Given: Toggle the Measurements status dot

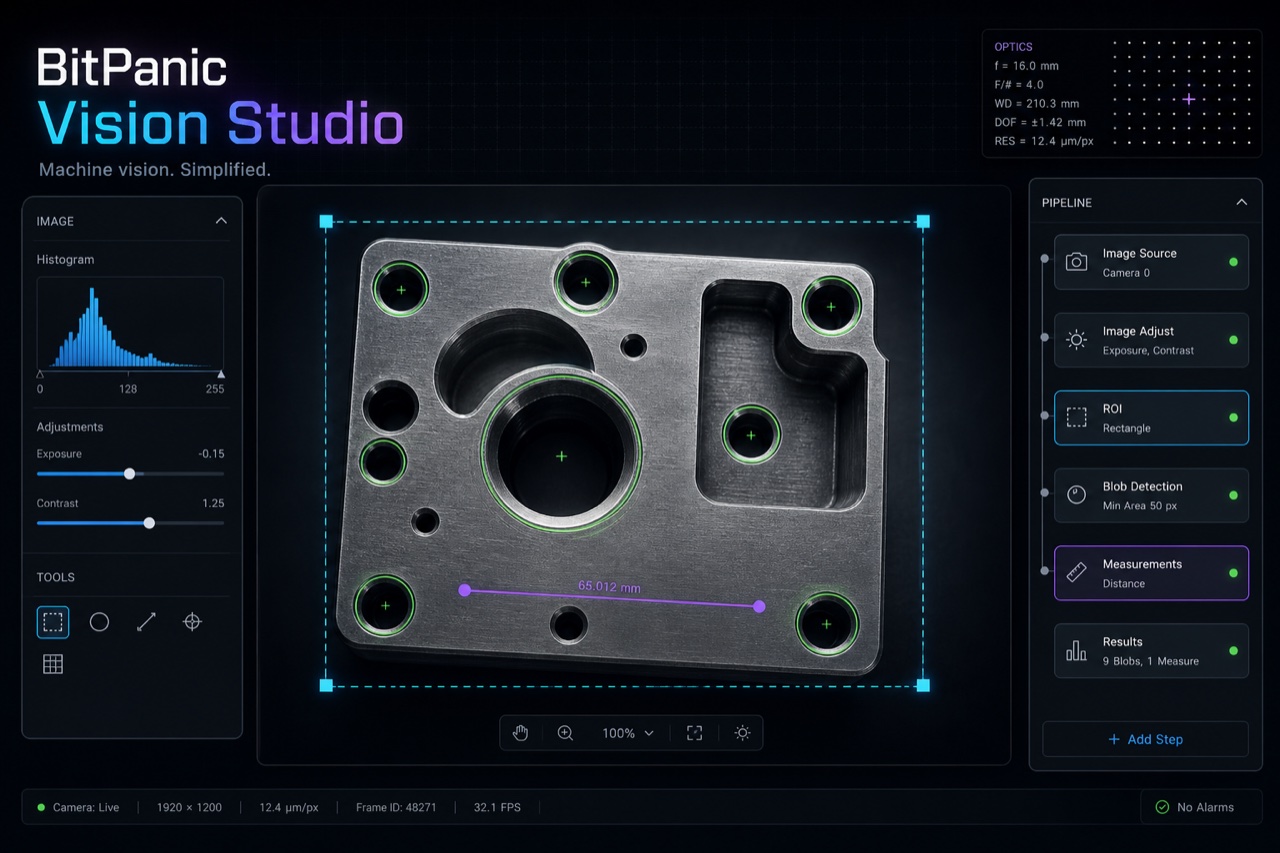Looking at the screenshot, I should tap(1233, 573).
